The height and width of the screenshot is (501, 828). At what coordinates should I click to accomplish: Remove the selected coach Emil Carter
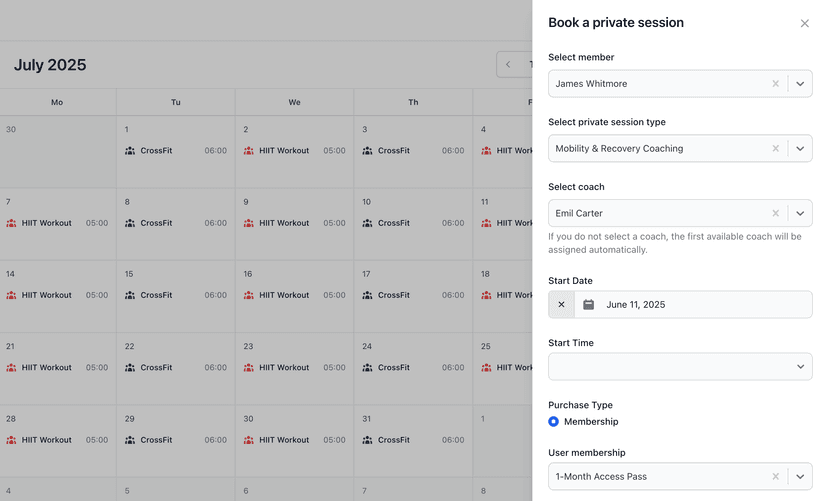coord(775,213)
